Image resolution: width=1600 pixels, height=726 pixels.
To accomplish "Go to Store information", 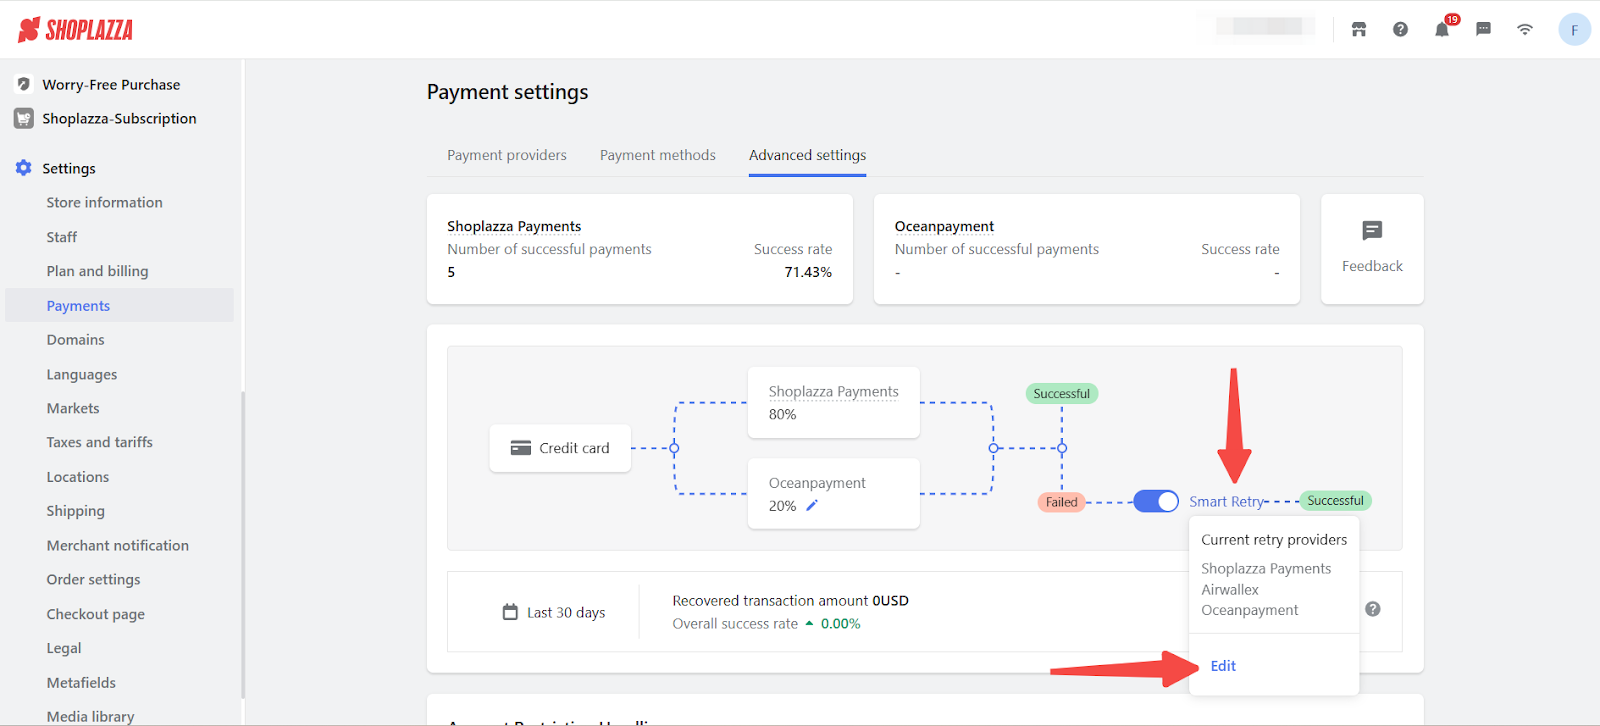I will 104,202.
